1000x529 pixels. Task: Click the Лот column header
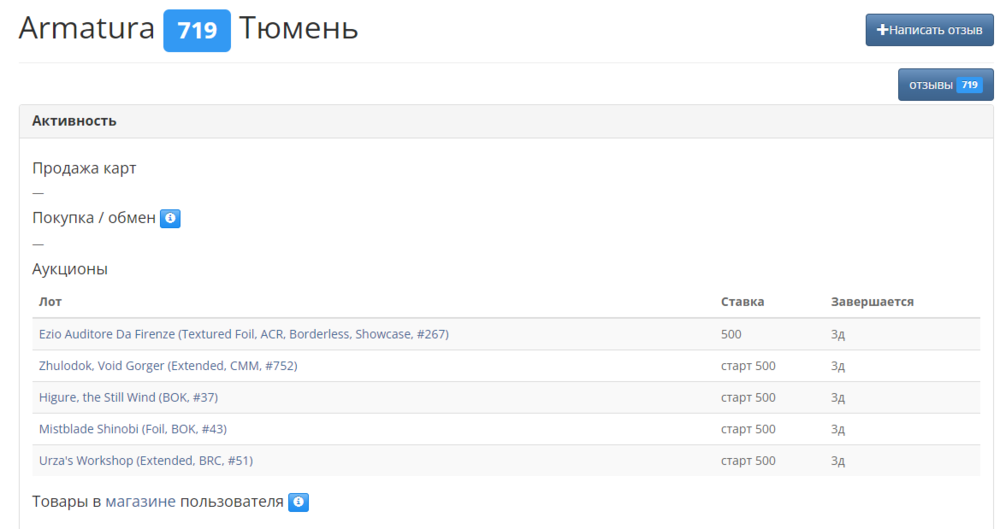(x=50, y=301)
